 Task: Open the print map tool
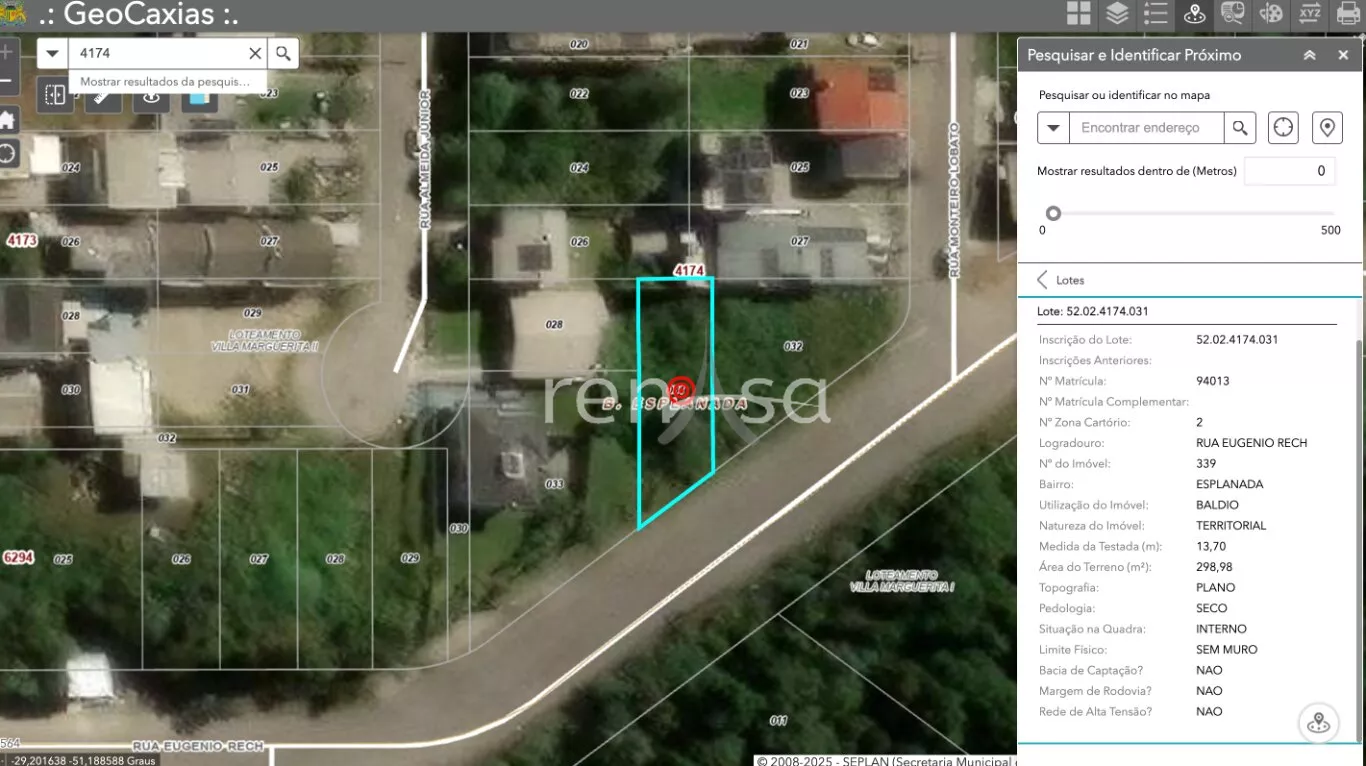pos(1348,14)
